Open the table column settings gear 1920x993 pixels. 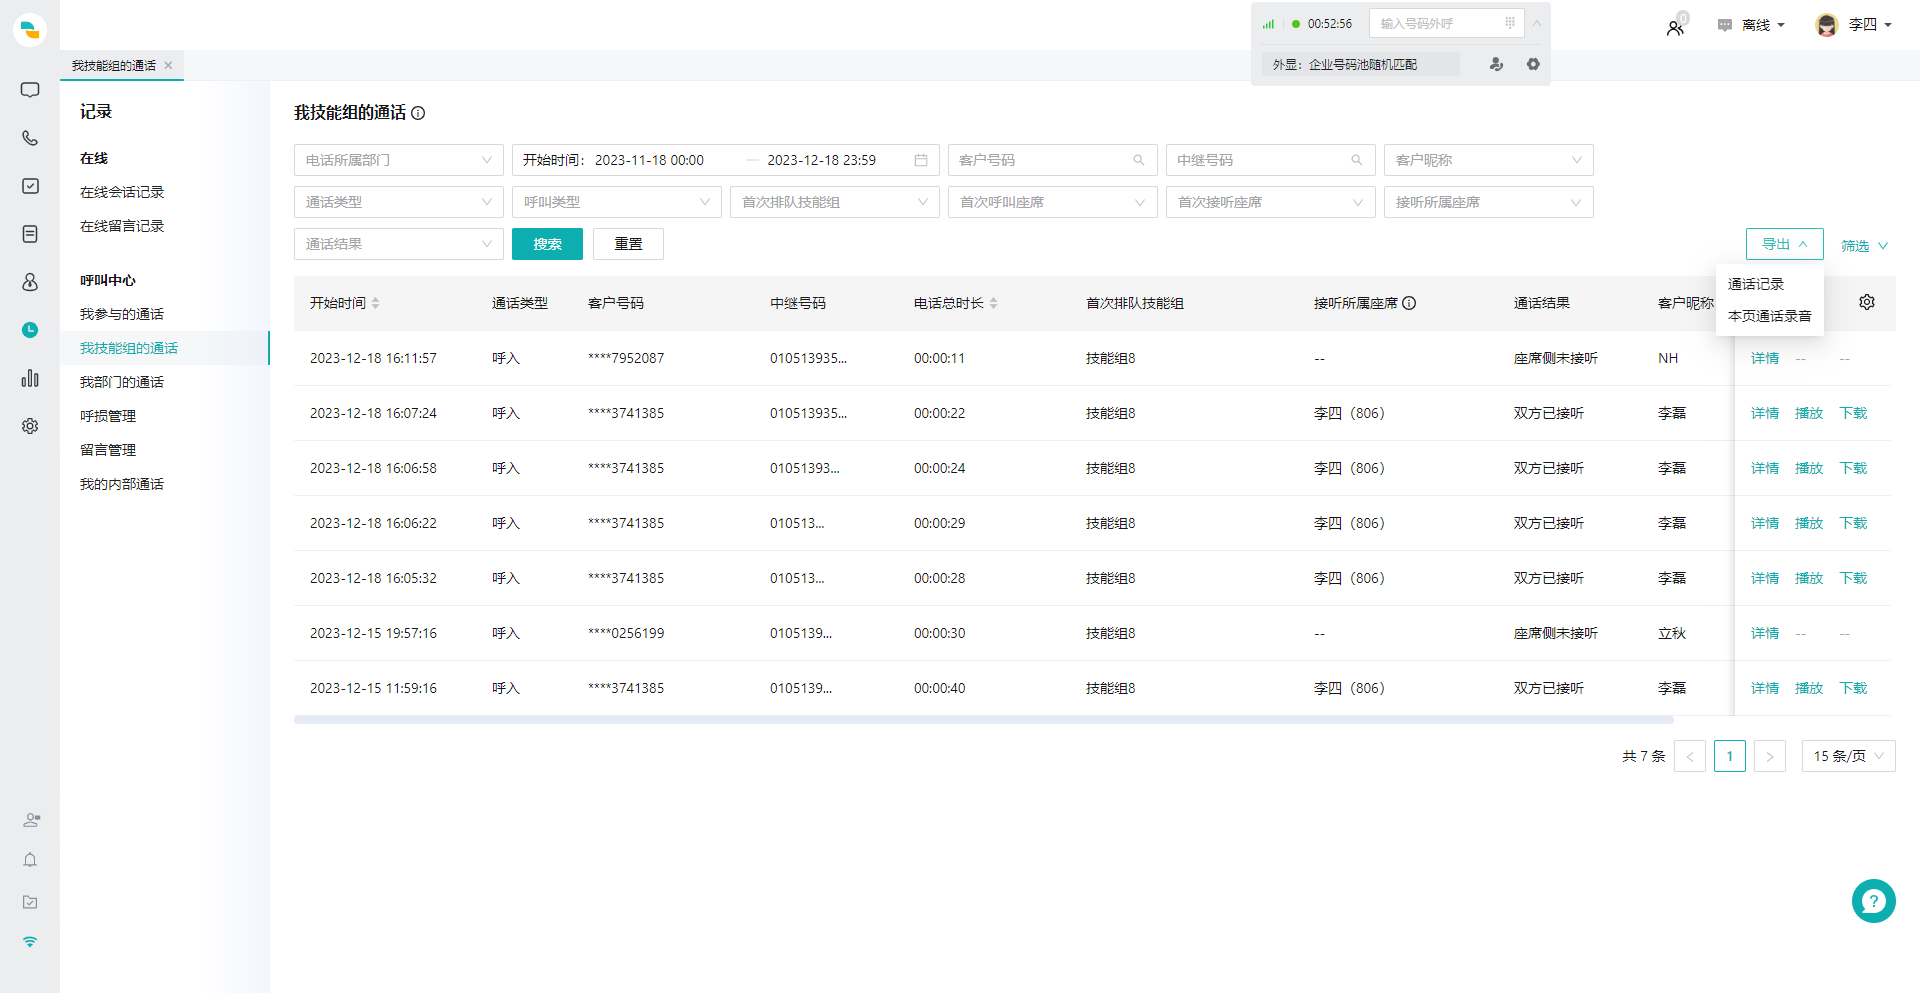(x=1867, y=302)
